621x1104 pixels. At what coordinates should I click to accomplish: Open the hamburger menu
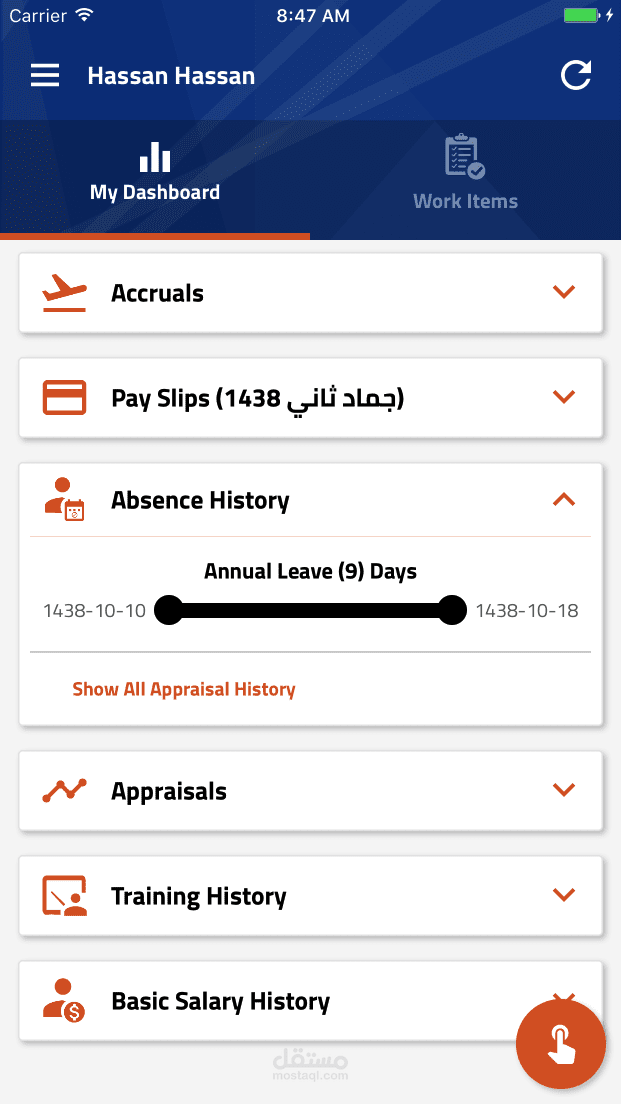(x=45, y=76)
